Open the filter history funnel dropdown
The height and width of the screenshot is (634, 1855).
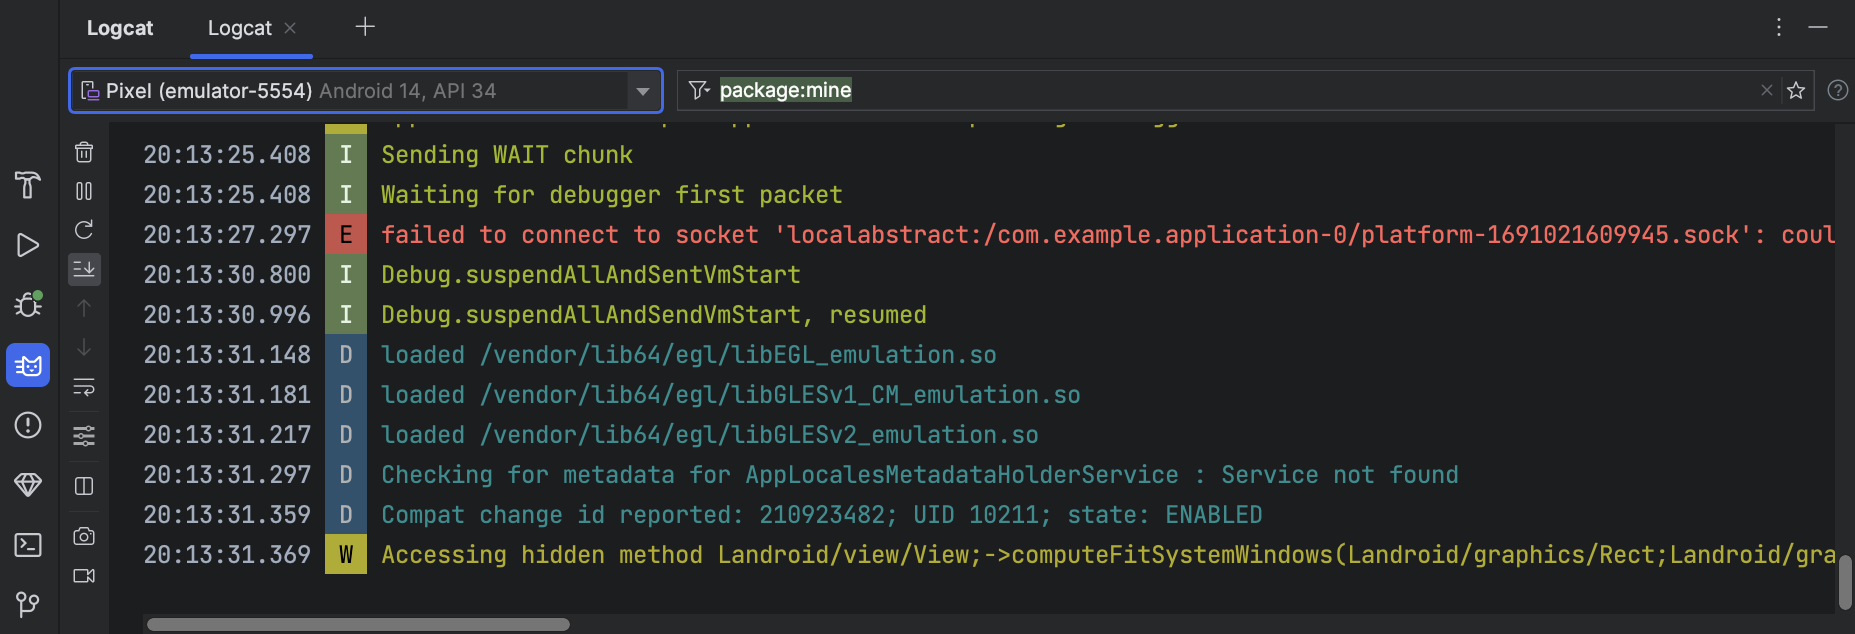[x=699, y=91]
